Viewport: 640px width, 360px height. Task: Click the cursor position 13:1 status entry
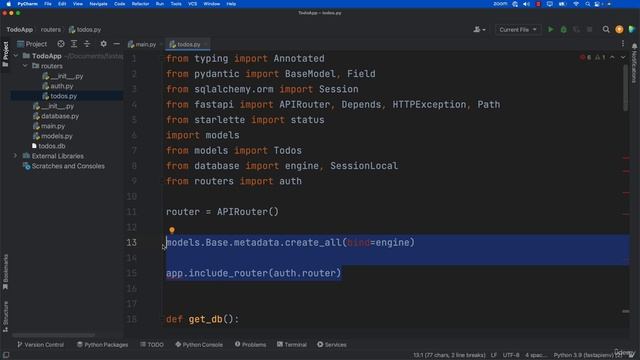coord(449,355)
